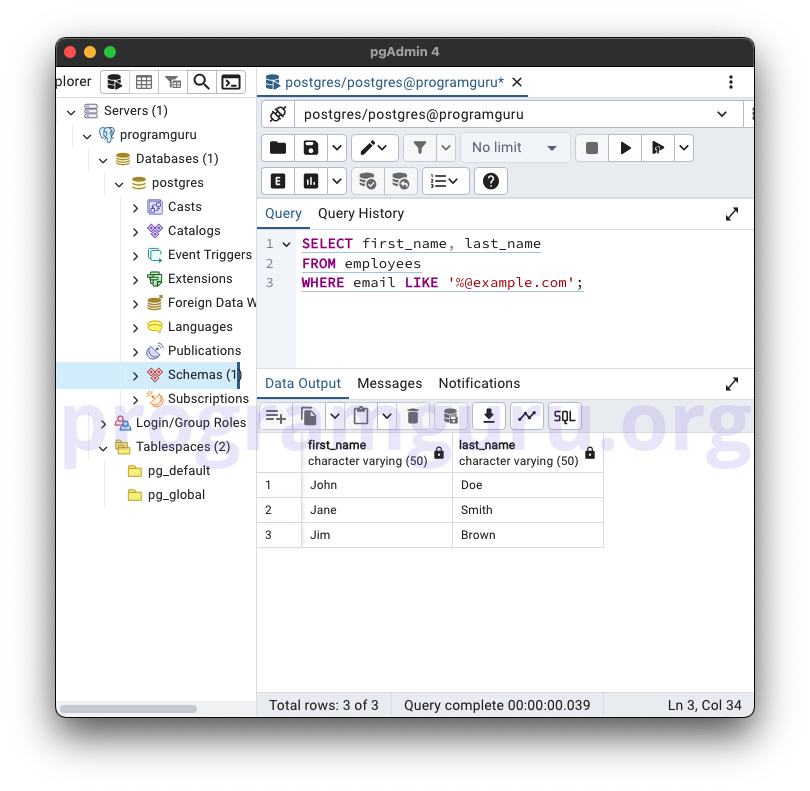Save the query file with the disk icon

(x=311, y=148)
